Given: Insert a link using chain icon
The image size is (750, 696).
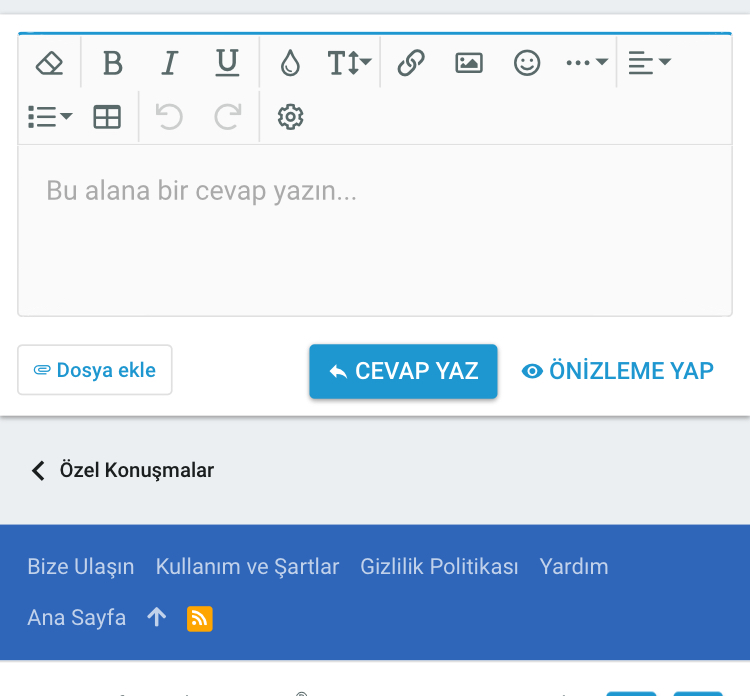Looking at the screenshot, I should tap(411, 63).
